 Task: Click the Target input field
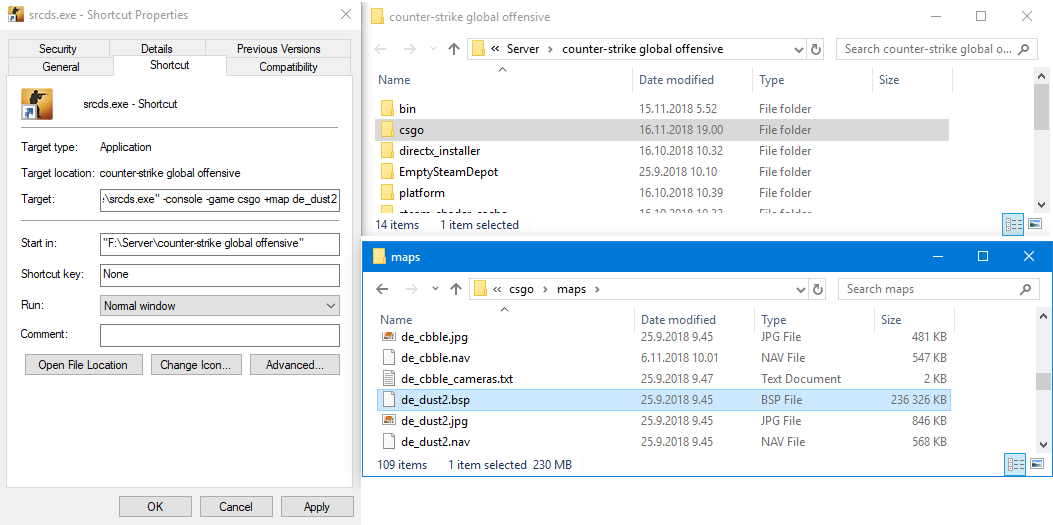click(x=220, y=200)
